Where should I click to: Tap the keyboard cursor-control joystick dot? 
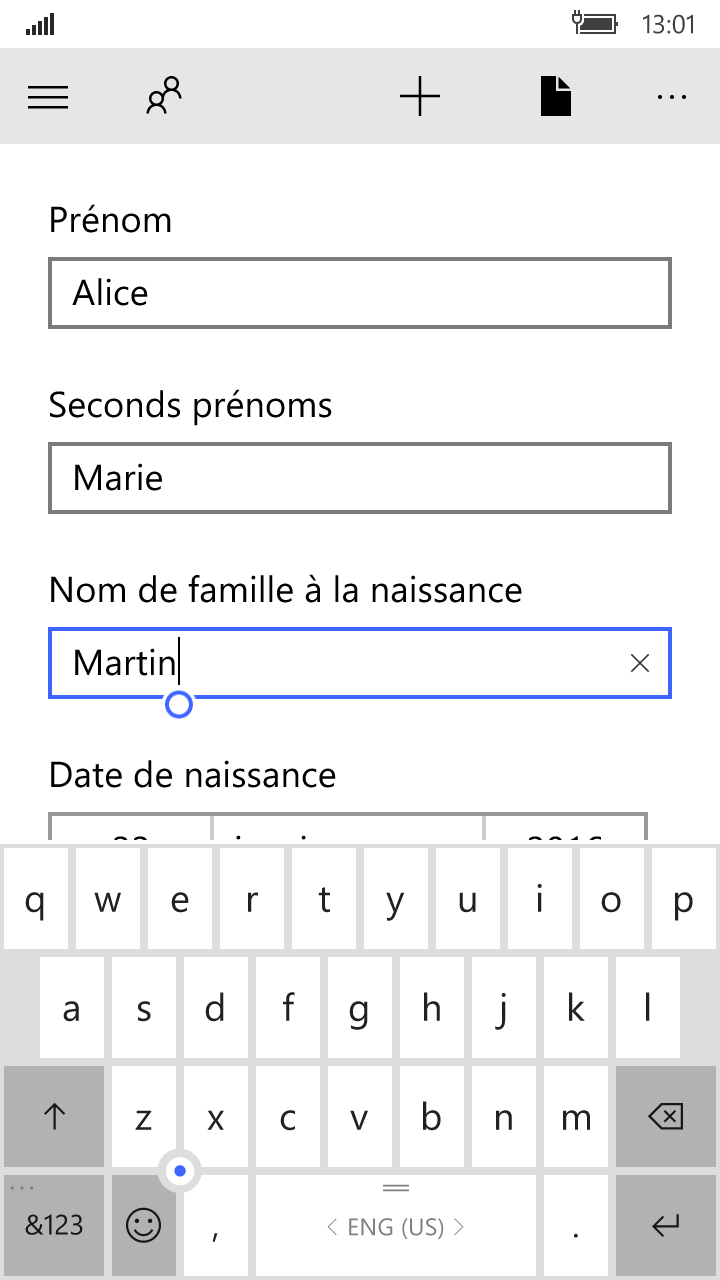pyautogui.click(x=180, y=1170)
